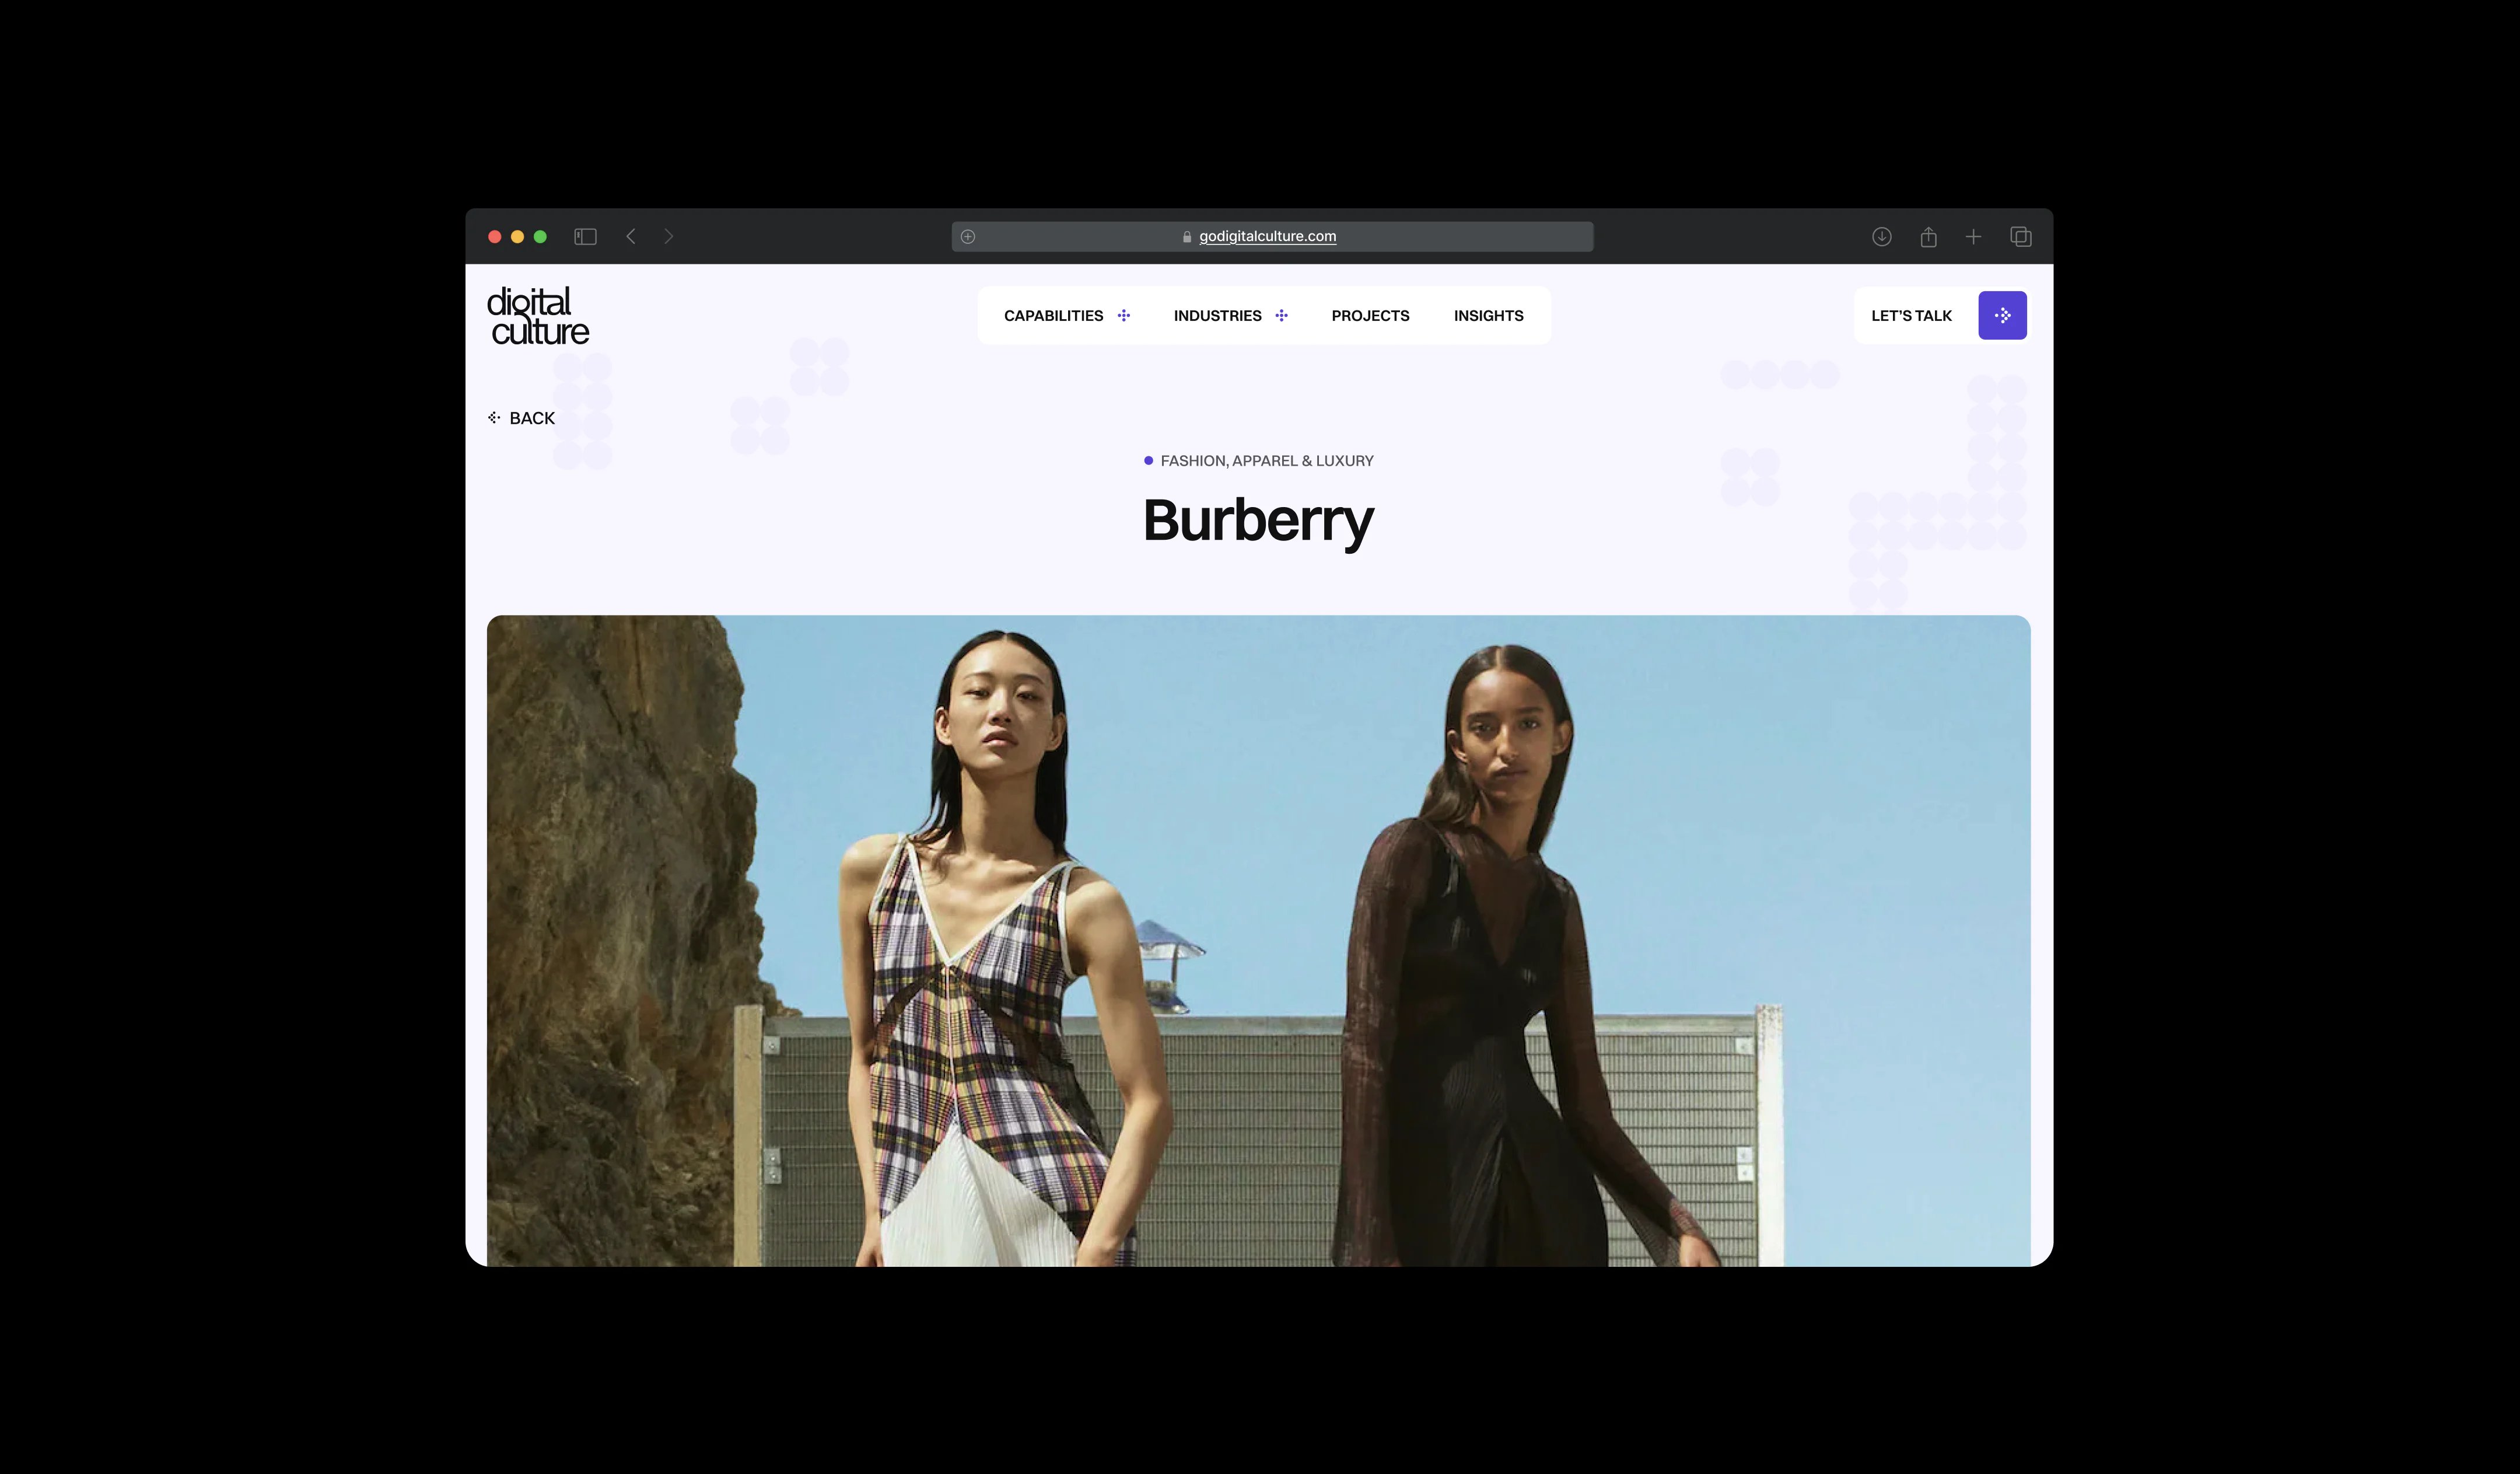Open a new tab with the plus icon
This screenshot has height=1474, width=2520.
coord(1973,237)
